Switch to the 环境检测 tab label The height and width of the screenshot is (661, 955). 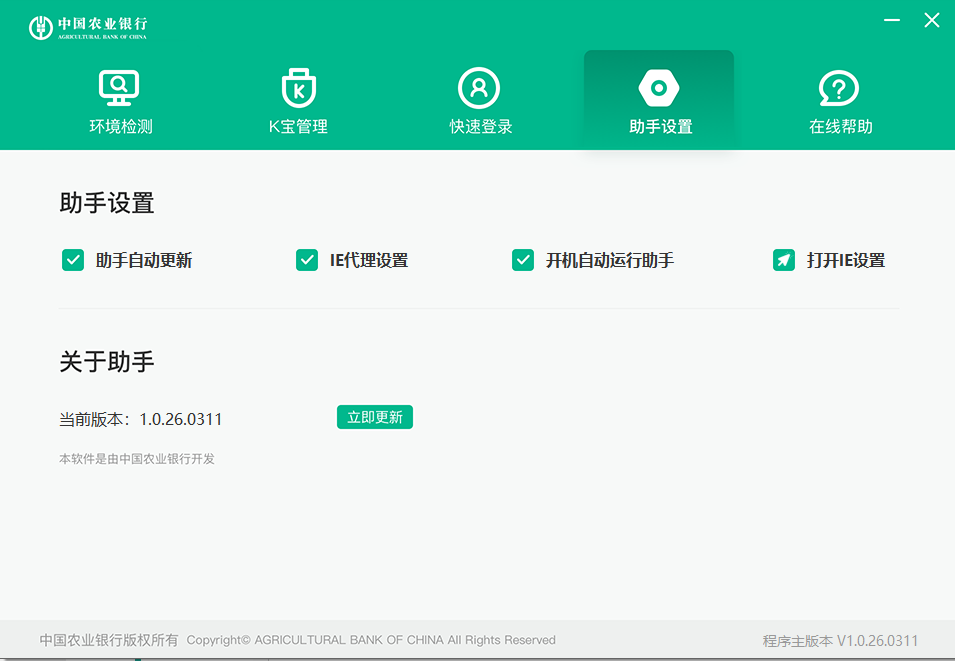121,126
